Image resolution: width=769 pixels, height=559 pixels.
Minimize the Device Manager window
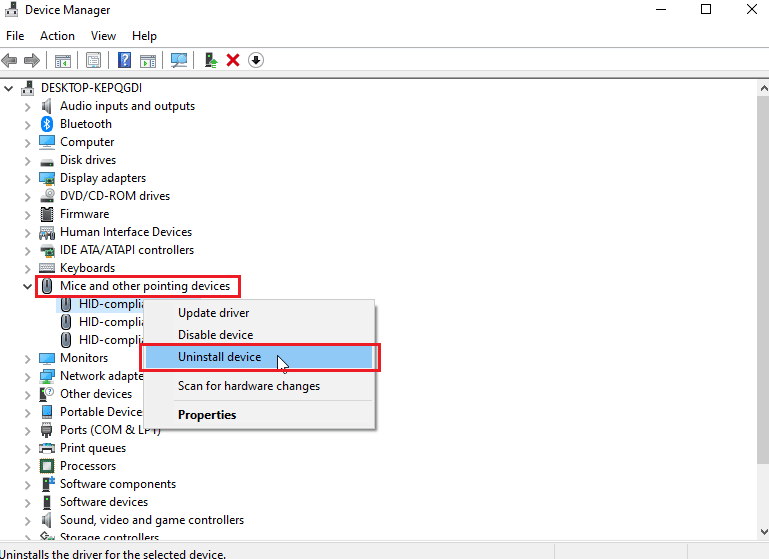point(661,9)
